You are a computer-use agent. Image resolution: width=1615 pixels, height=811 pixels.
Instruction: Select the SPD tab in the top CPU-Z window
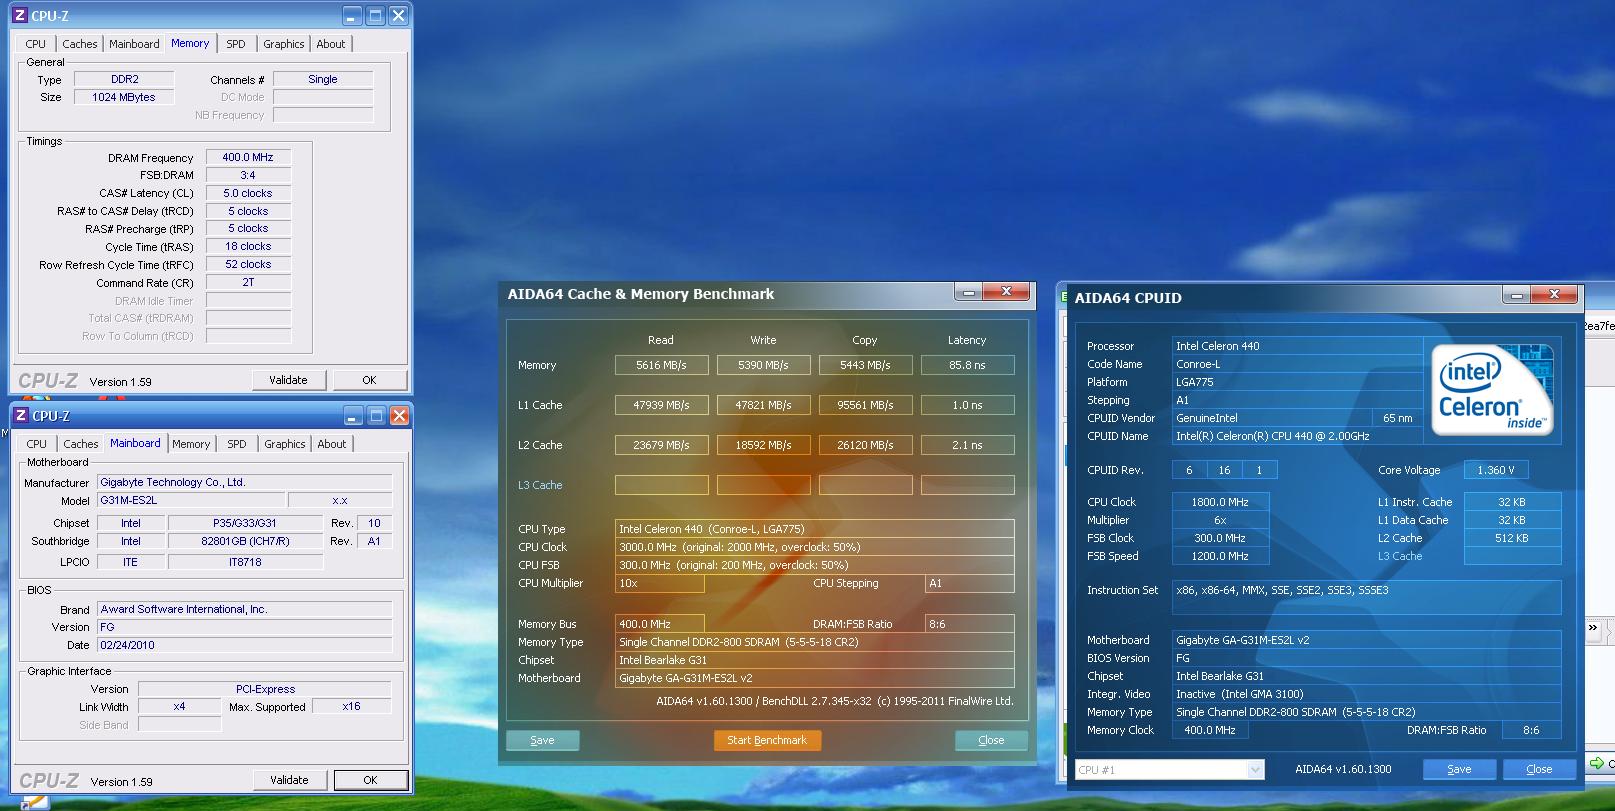(236, 44)
